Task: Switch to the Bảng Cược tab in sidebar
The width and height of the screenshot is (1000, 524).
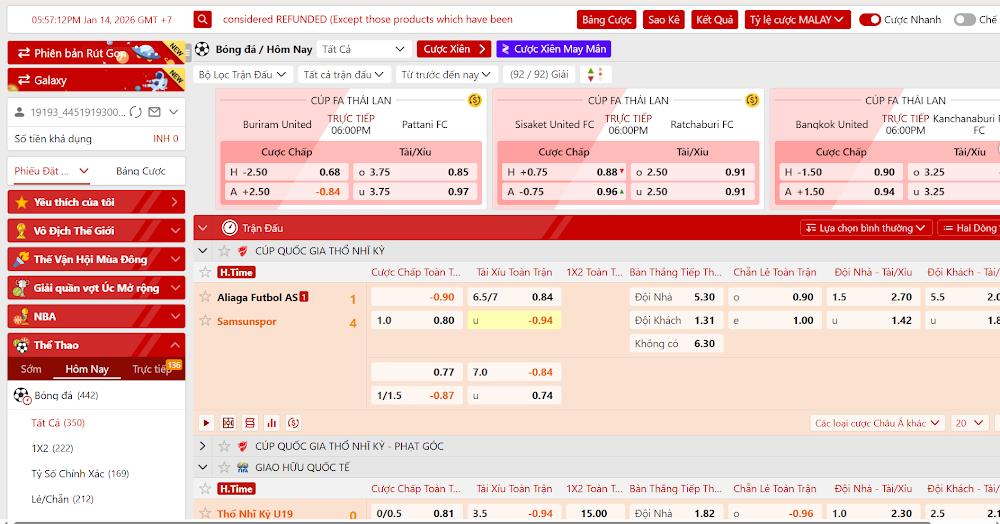Action: [x=140, y=171]
